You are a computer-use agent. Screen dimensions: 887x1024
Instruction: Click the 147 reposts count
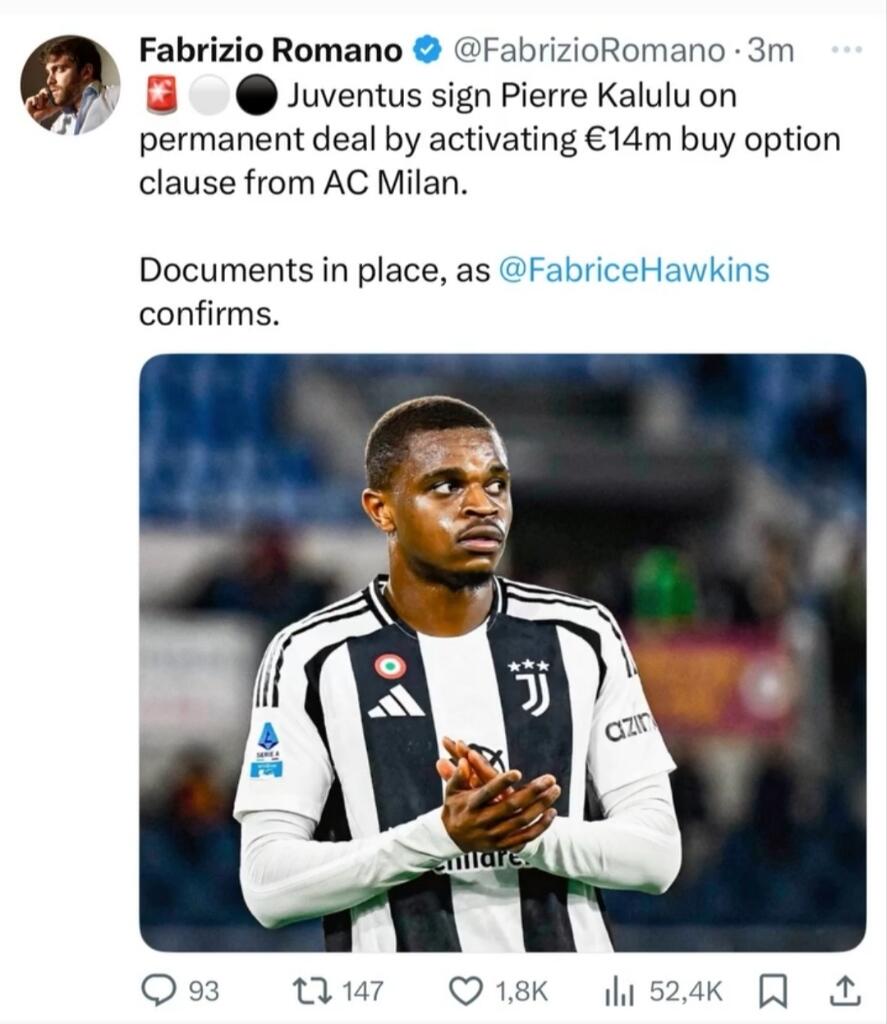362,990
